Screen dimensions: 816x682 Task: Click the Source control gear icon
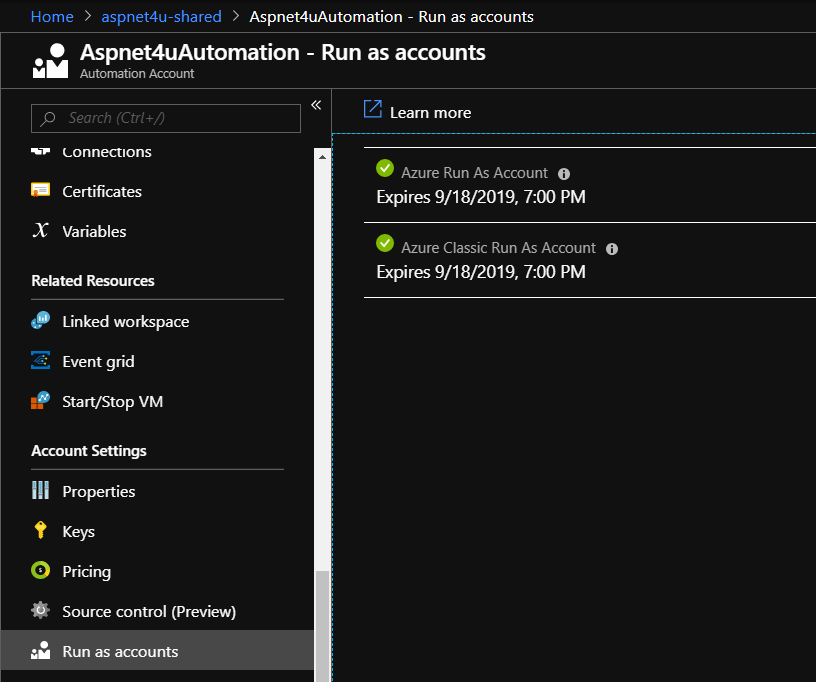[x=41, y=611]
